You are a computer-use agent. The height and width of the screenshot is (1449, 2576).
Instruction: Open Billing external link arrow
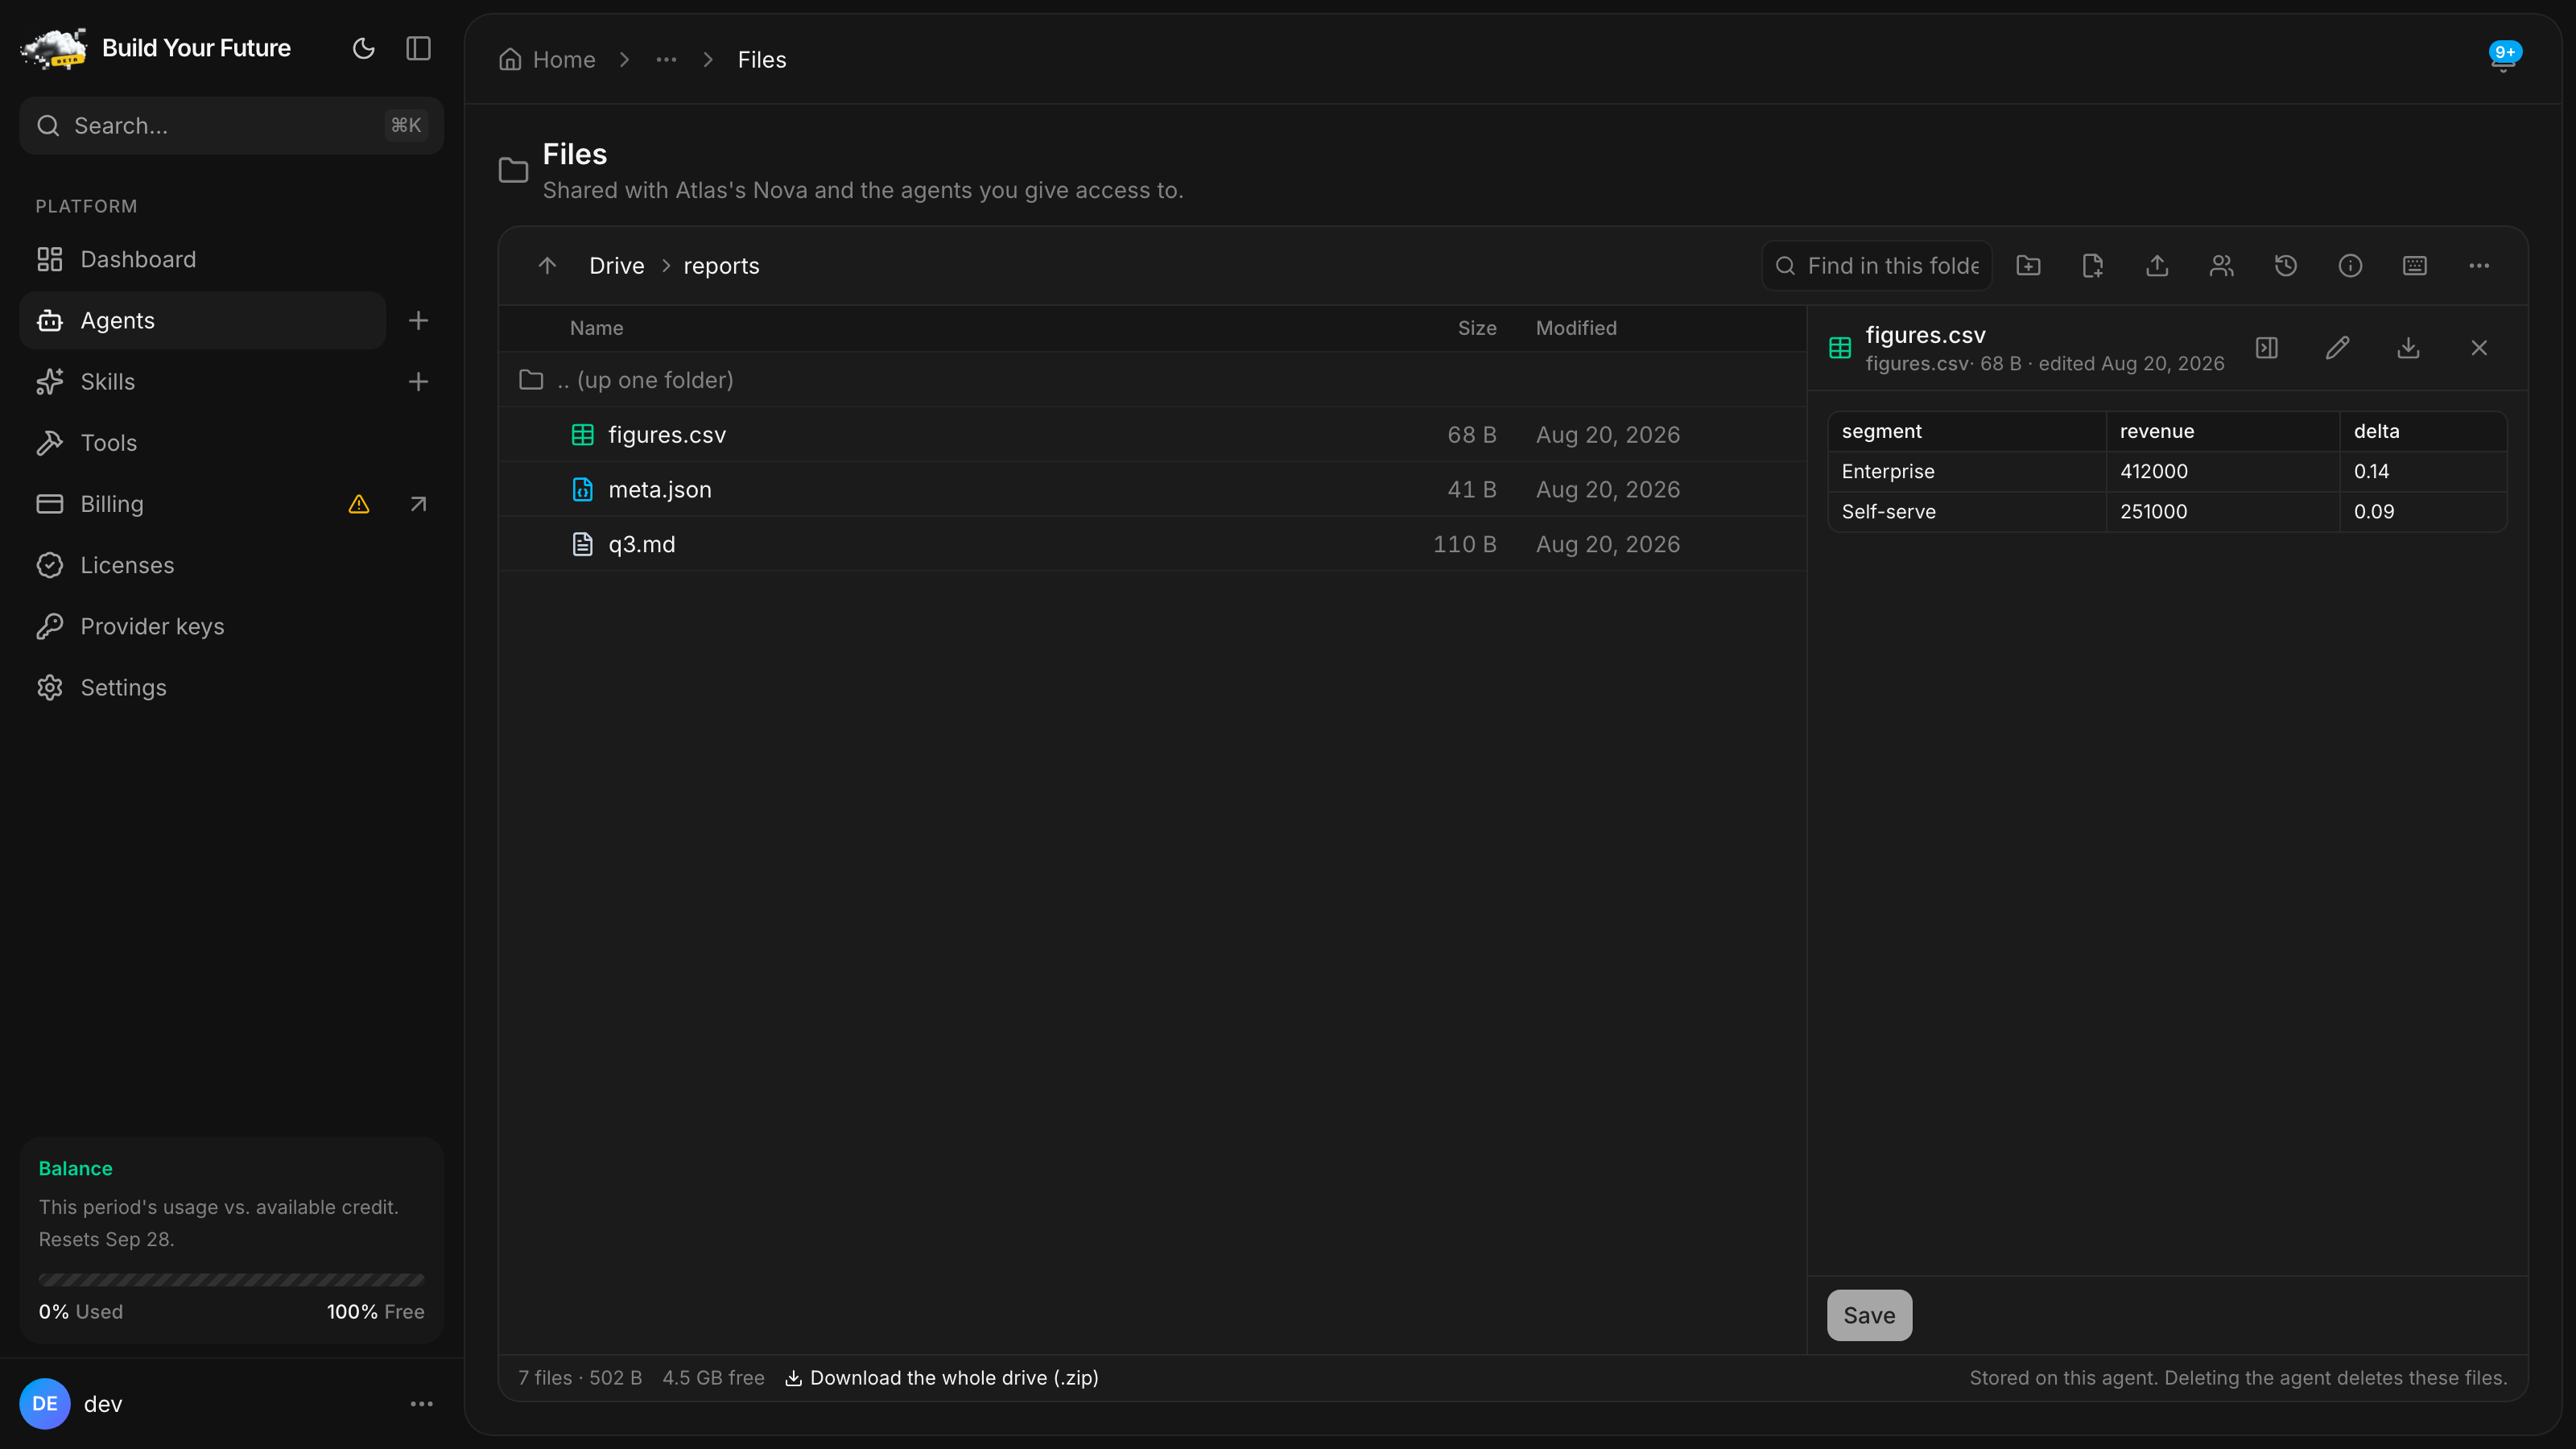pos(418,504)
